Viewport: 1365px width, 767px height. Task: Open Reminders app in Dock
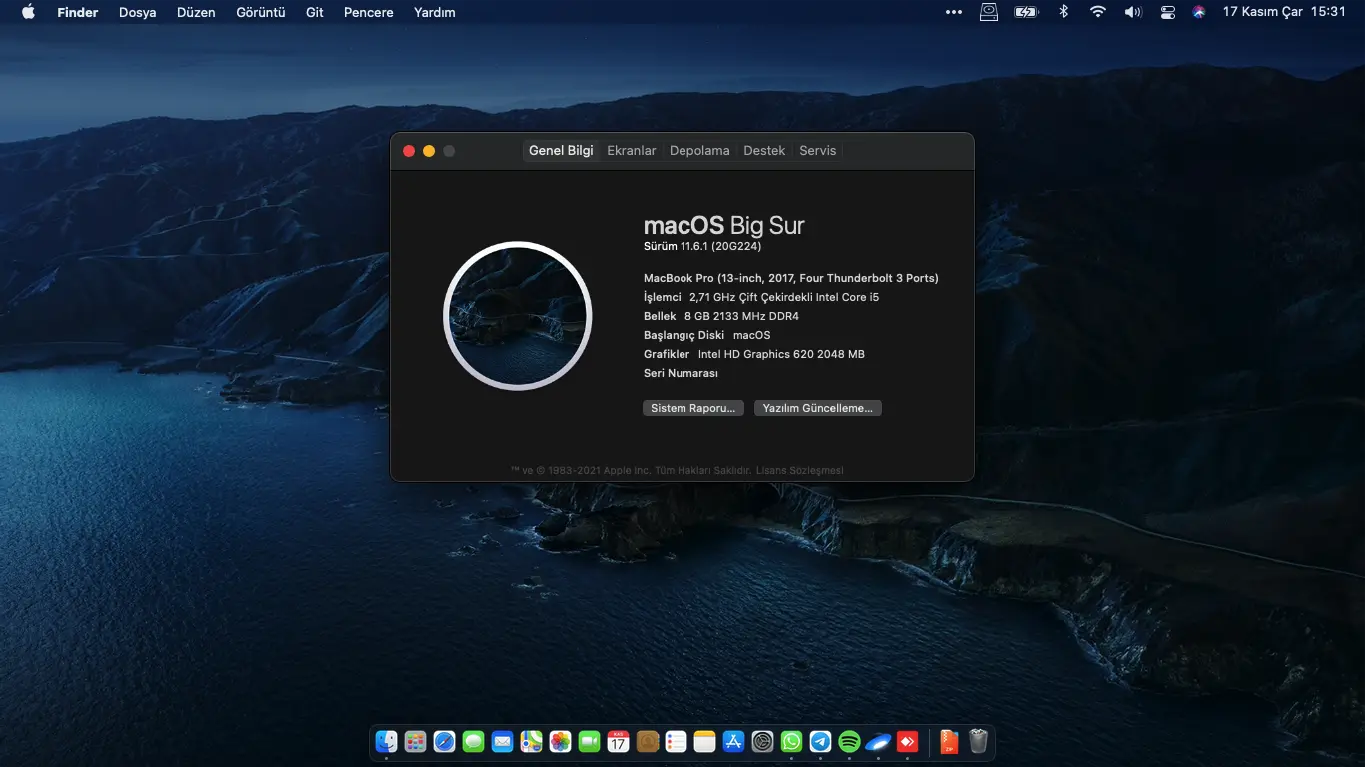tap(676, 742)
